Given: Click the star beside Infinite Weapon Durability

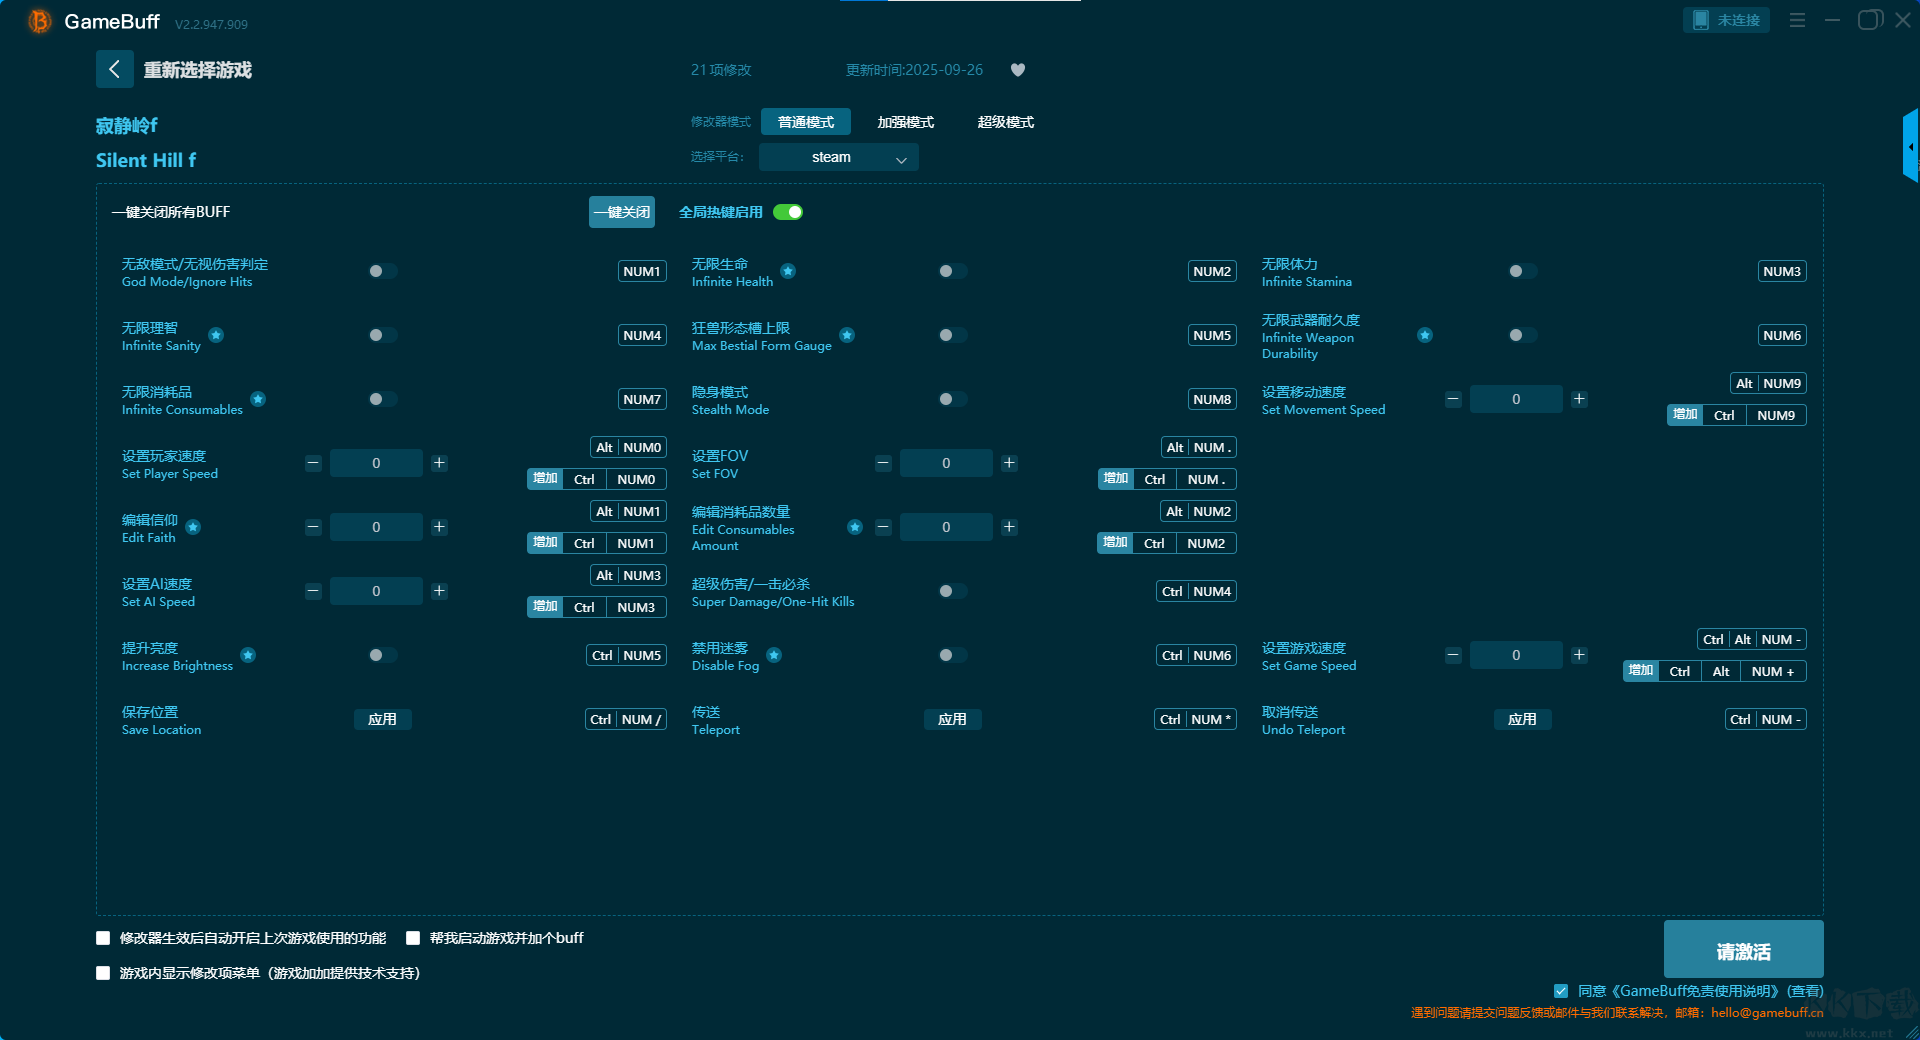Looking at the screenshot, I should coord(1425,335).
